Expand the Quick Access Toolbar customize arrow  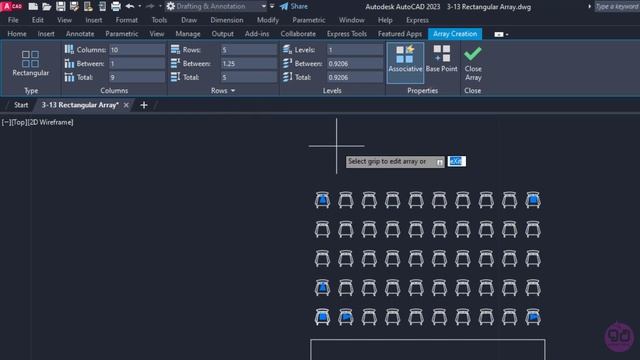272,6
